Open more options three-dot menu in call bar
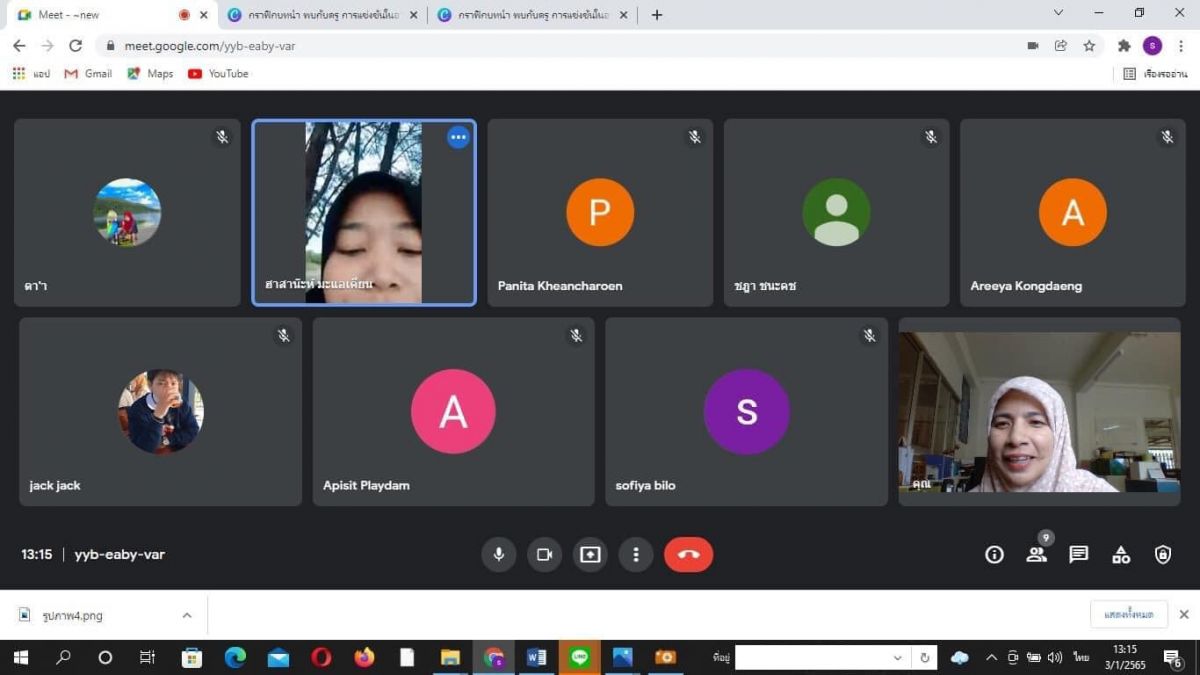The height and width of the screenshot is (675, 1200). pyautogui.click(x=636, y=554)
